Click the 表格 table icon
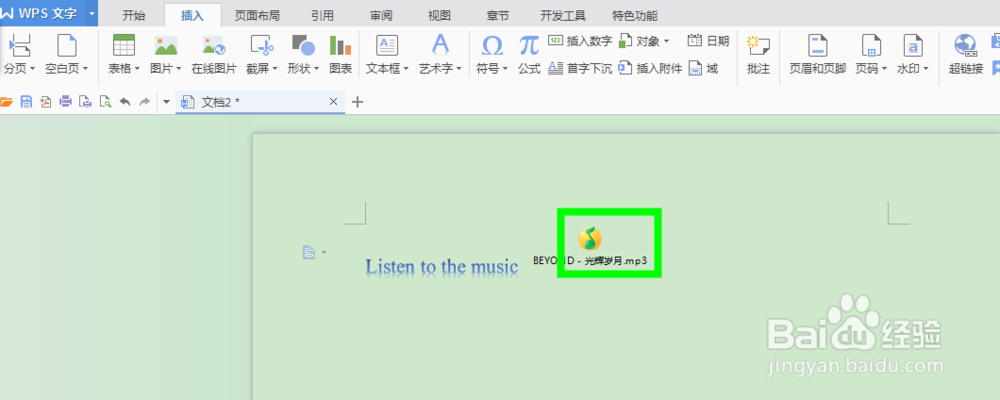 click(124, 46)
